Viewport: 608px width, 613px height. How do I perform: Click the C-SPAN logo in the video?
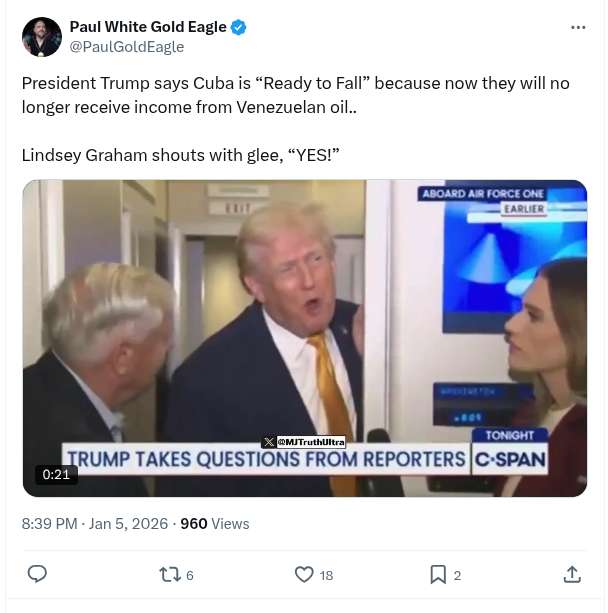click(510, 459)
